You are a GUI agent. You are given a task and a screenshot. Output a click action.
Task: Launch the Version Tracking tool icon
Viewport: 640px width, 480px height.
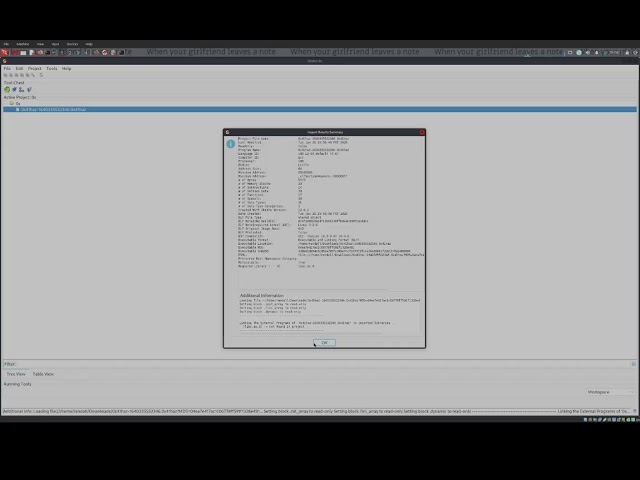[29, 89]
